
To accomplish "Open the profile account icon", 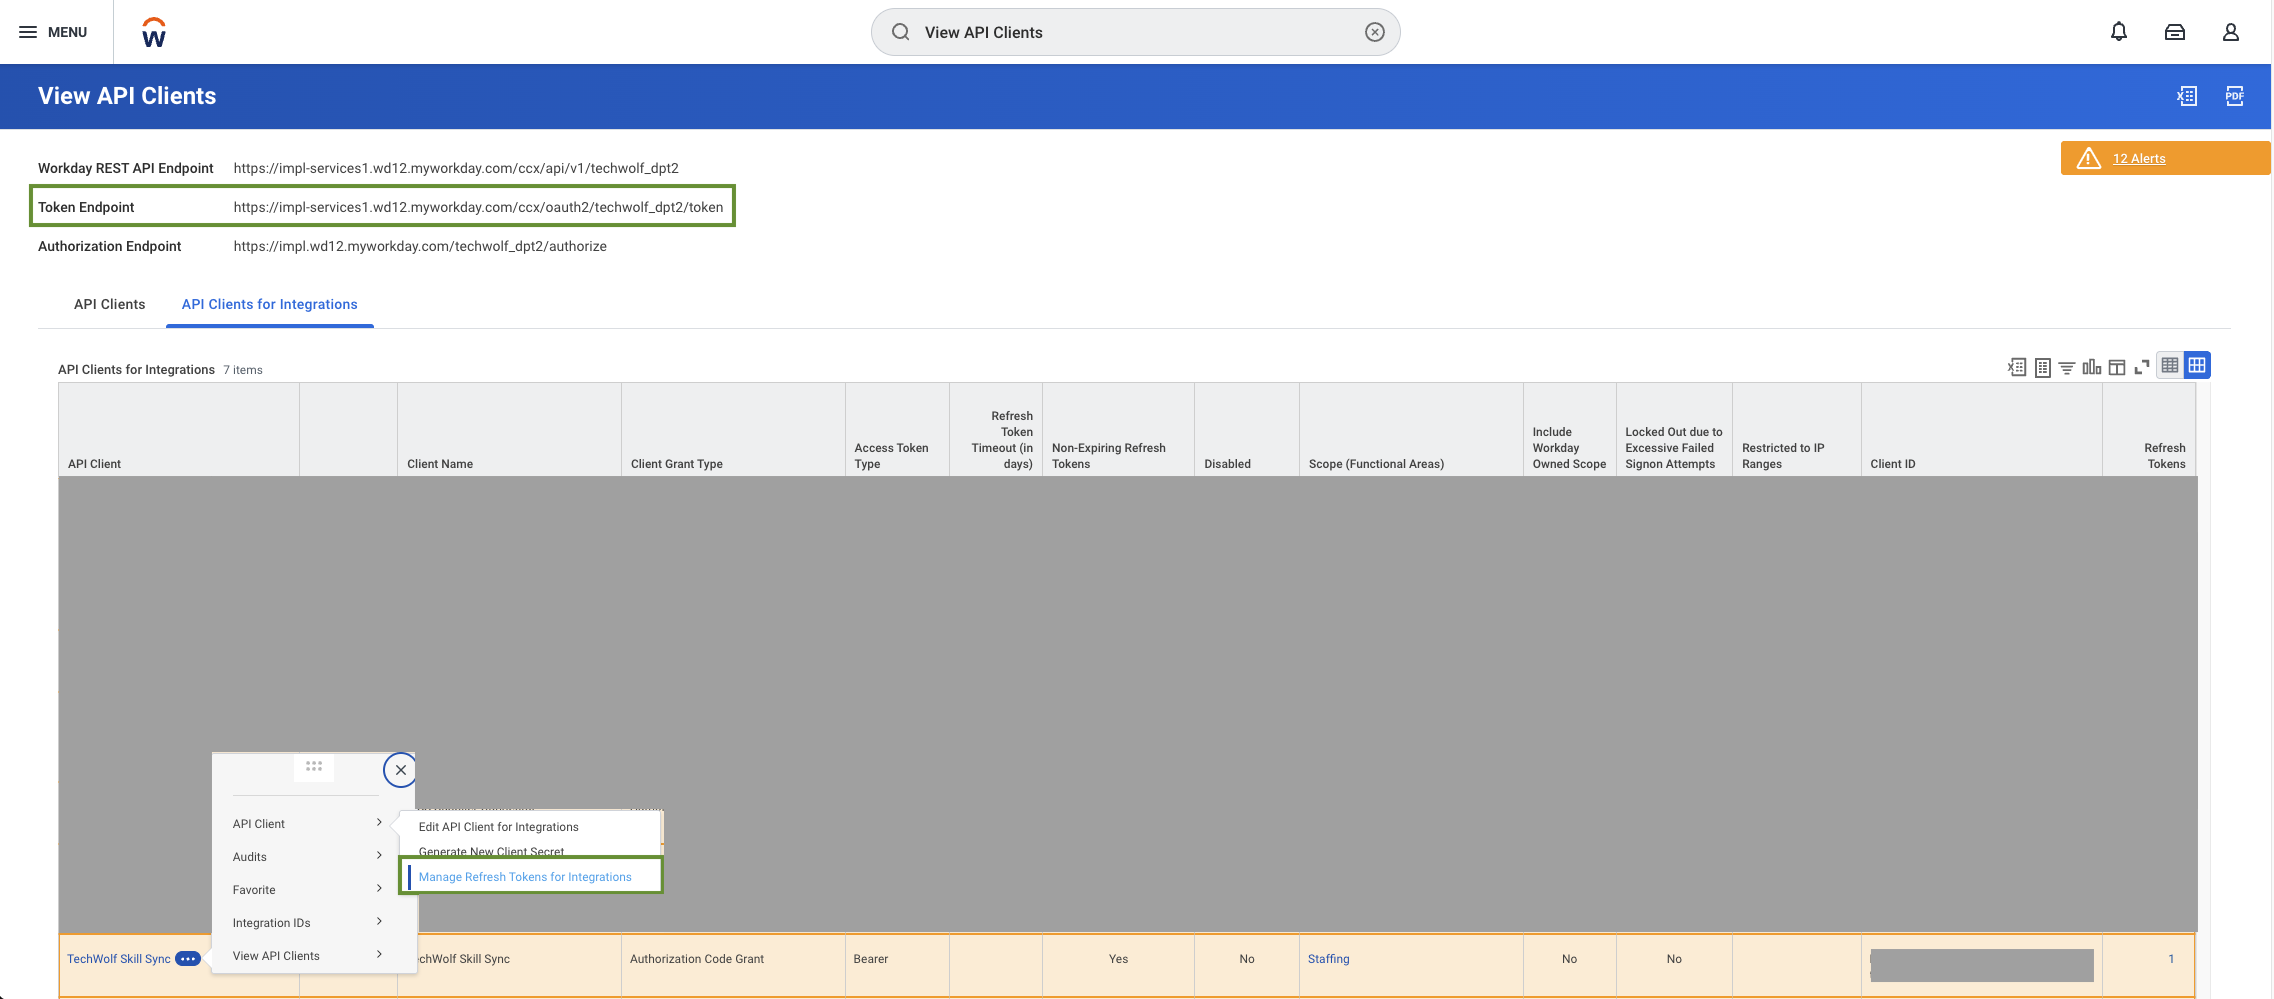I will pyautogui.click(x=2231, y=31).
